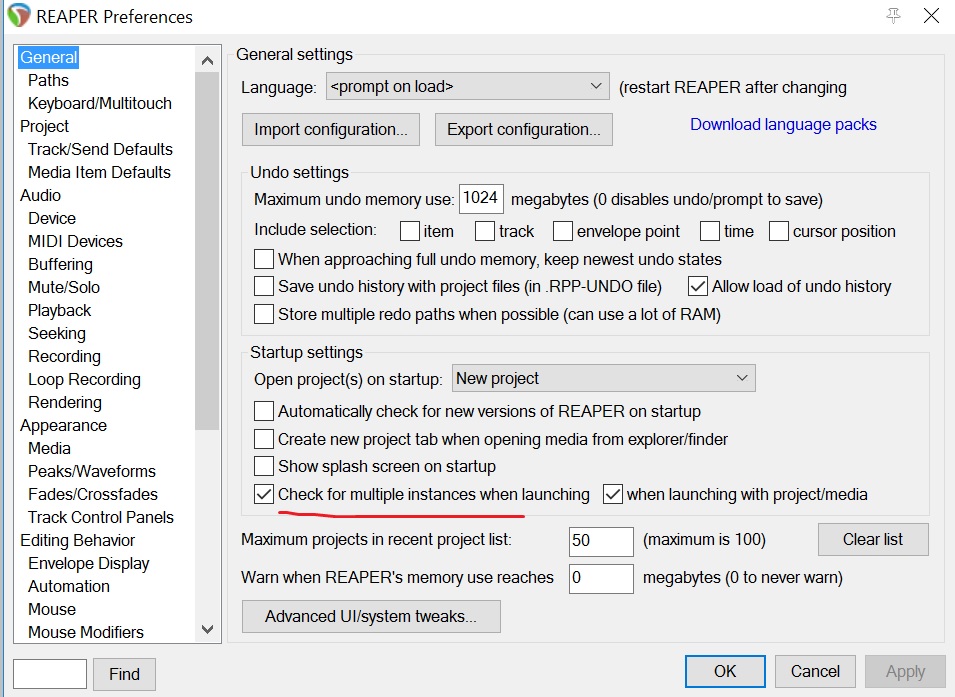Click the search box next to Find

pos(50,673)
